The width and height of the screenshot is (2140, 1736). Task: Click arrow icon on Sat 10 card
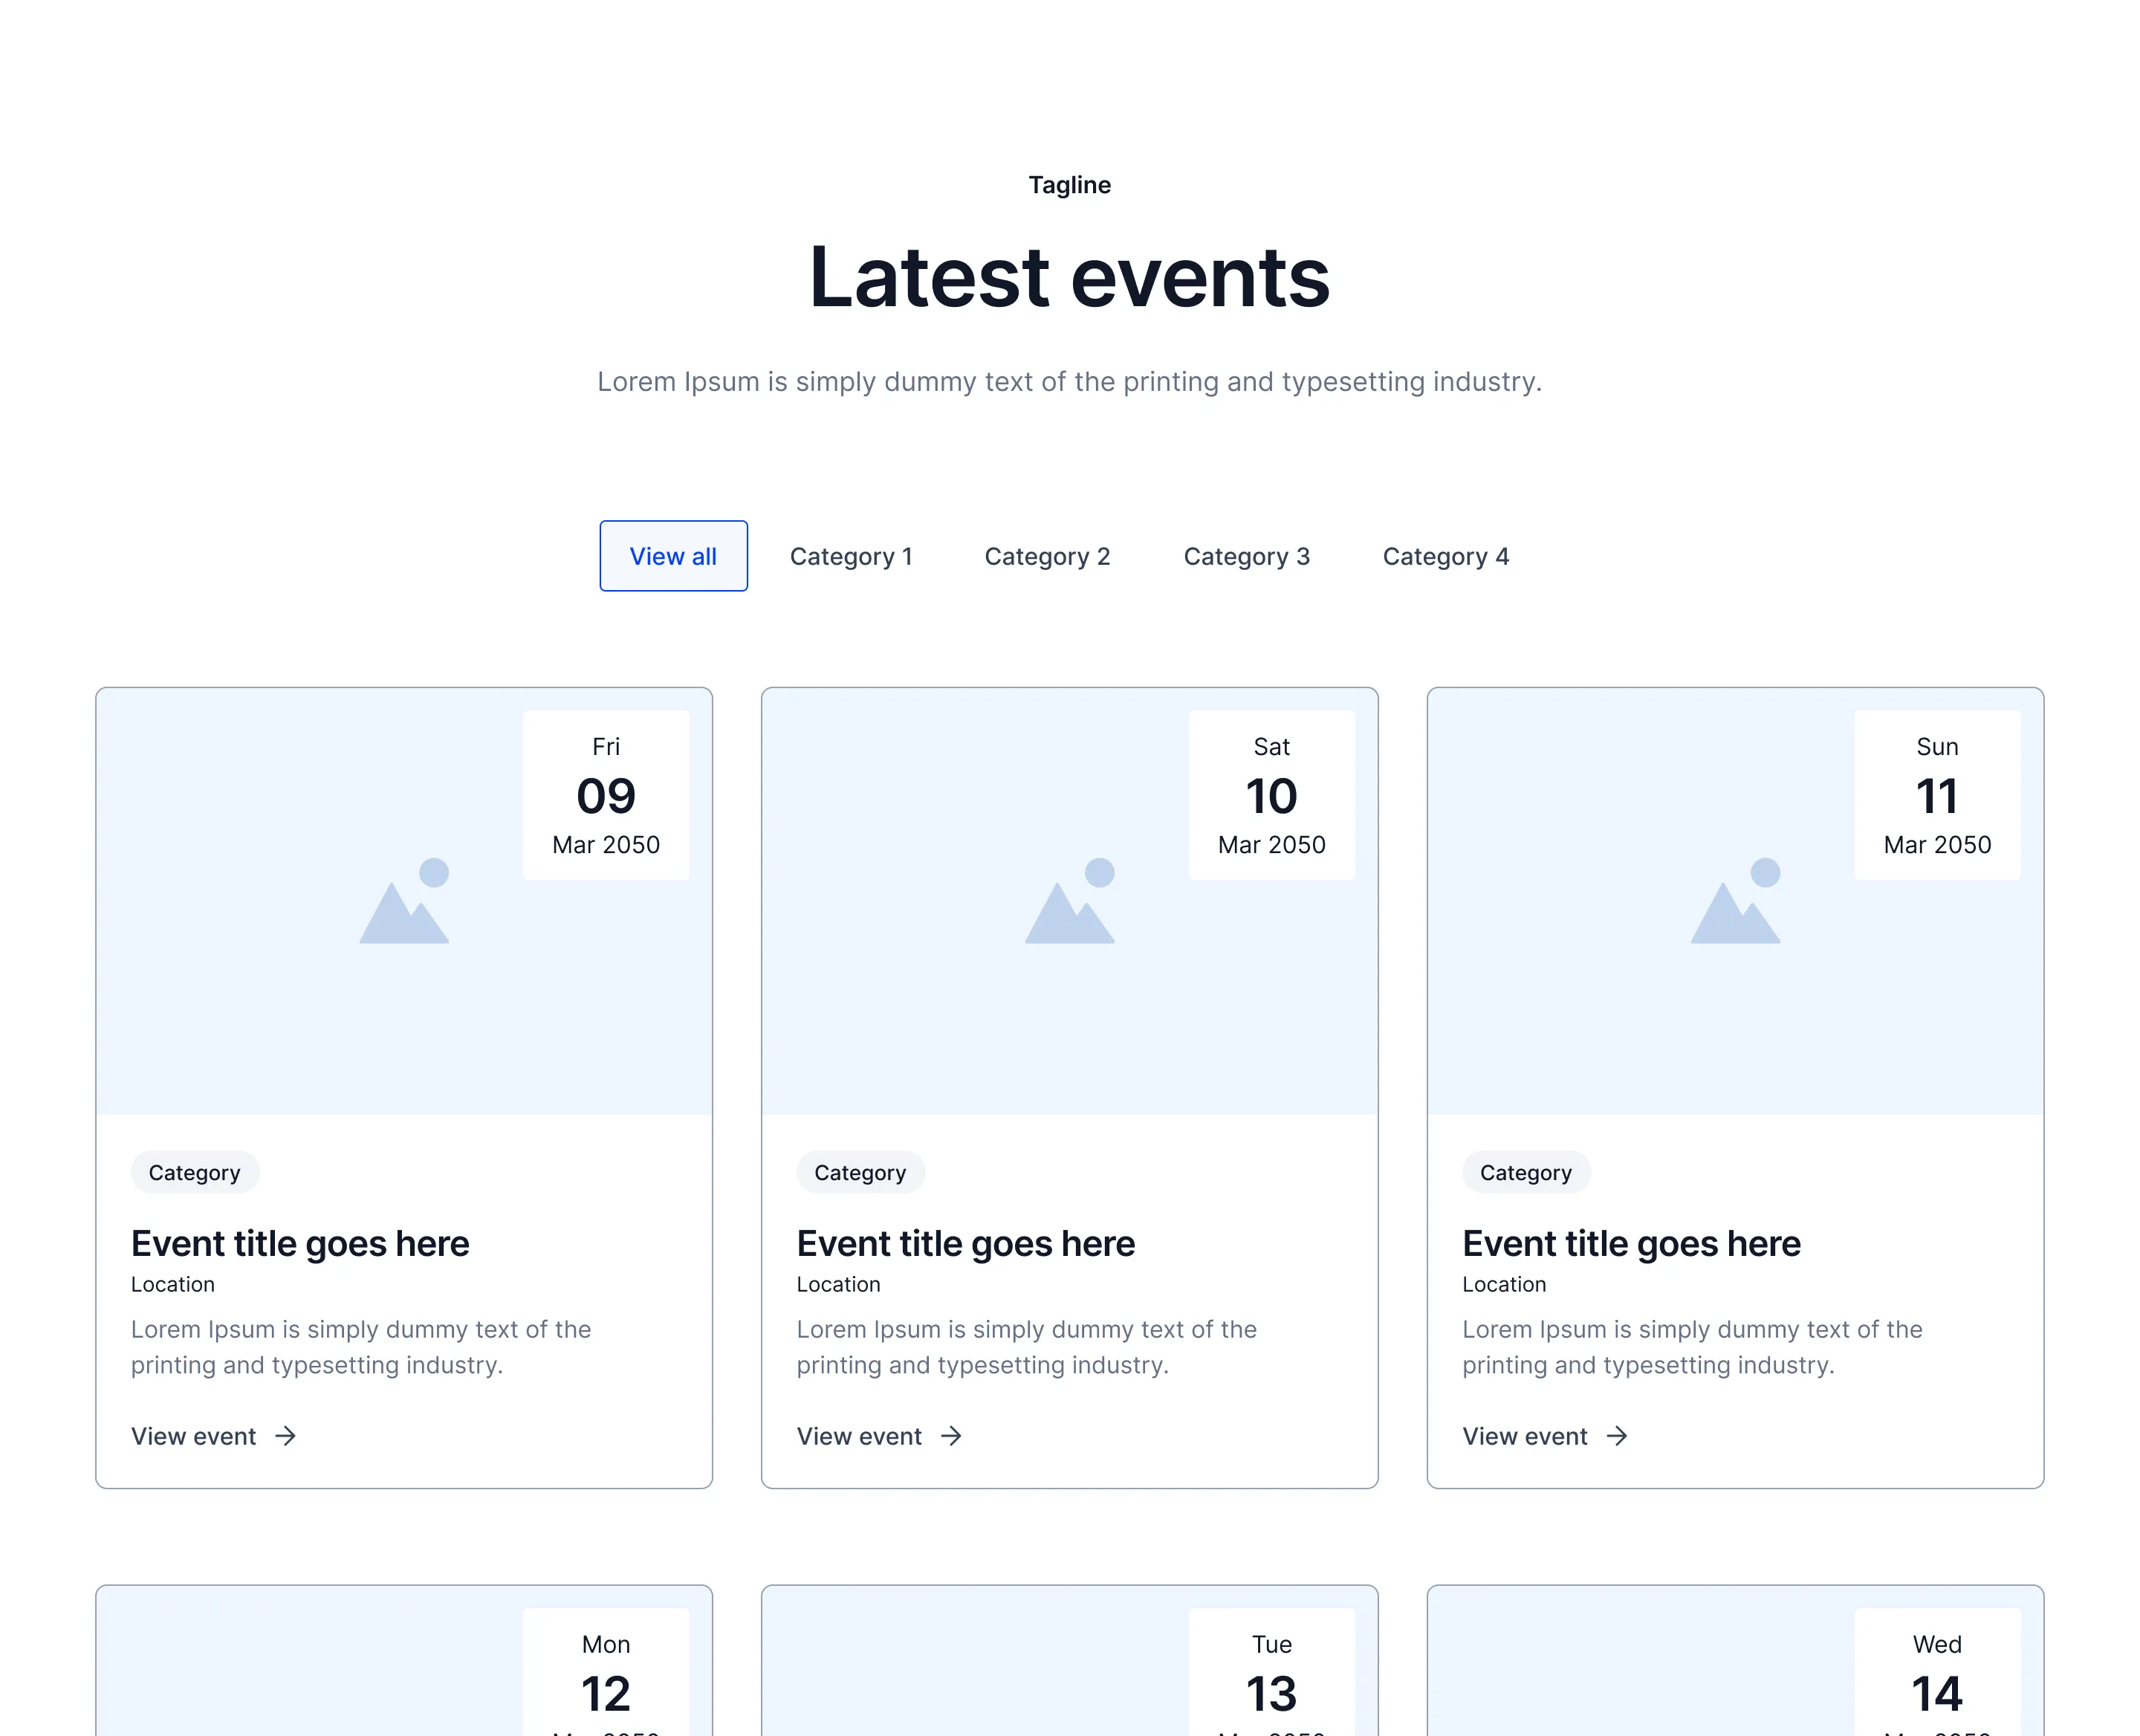[x=951, y=1436]
